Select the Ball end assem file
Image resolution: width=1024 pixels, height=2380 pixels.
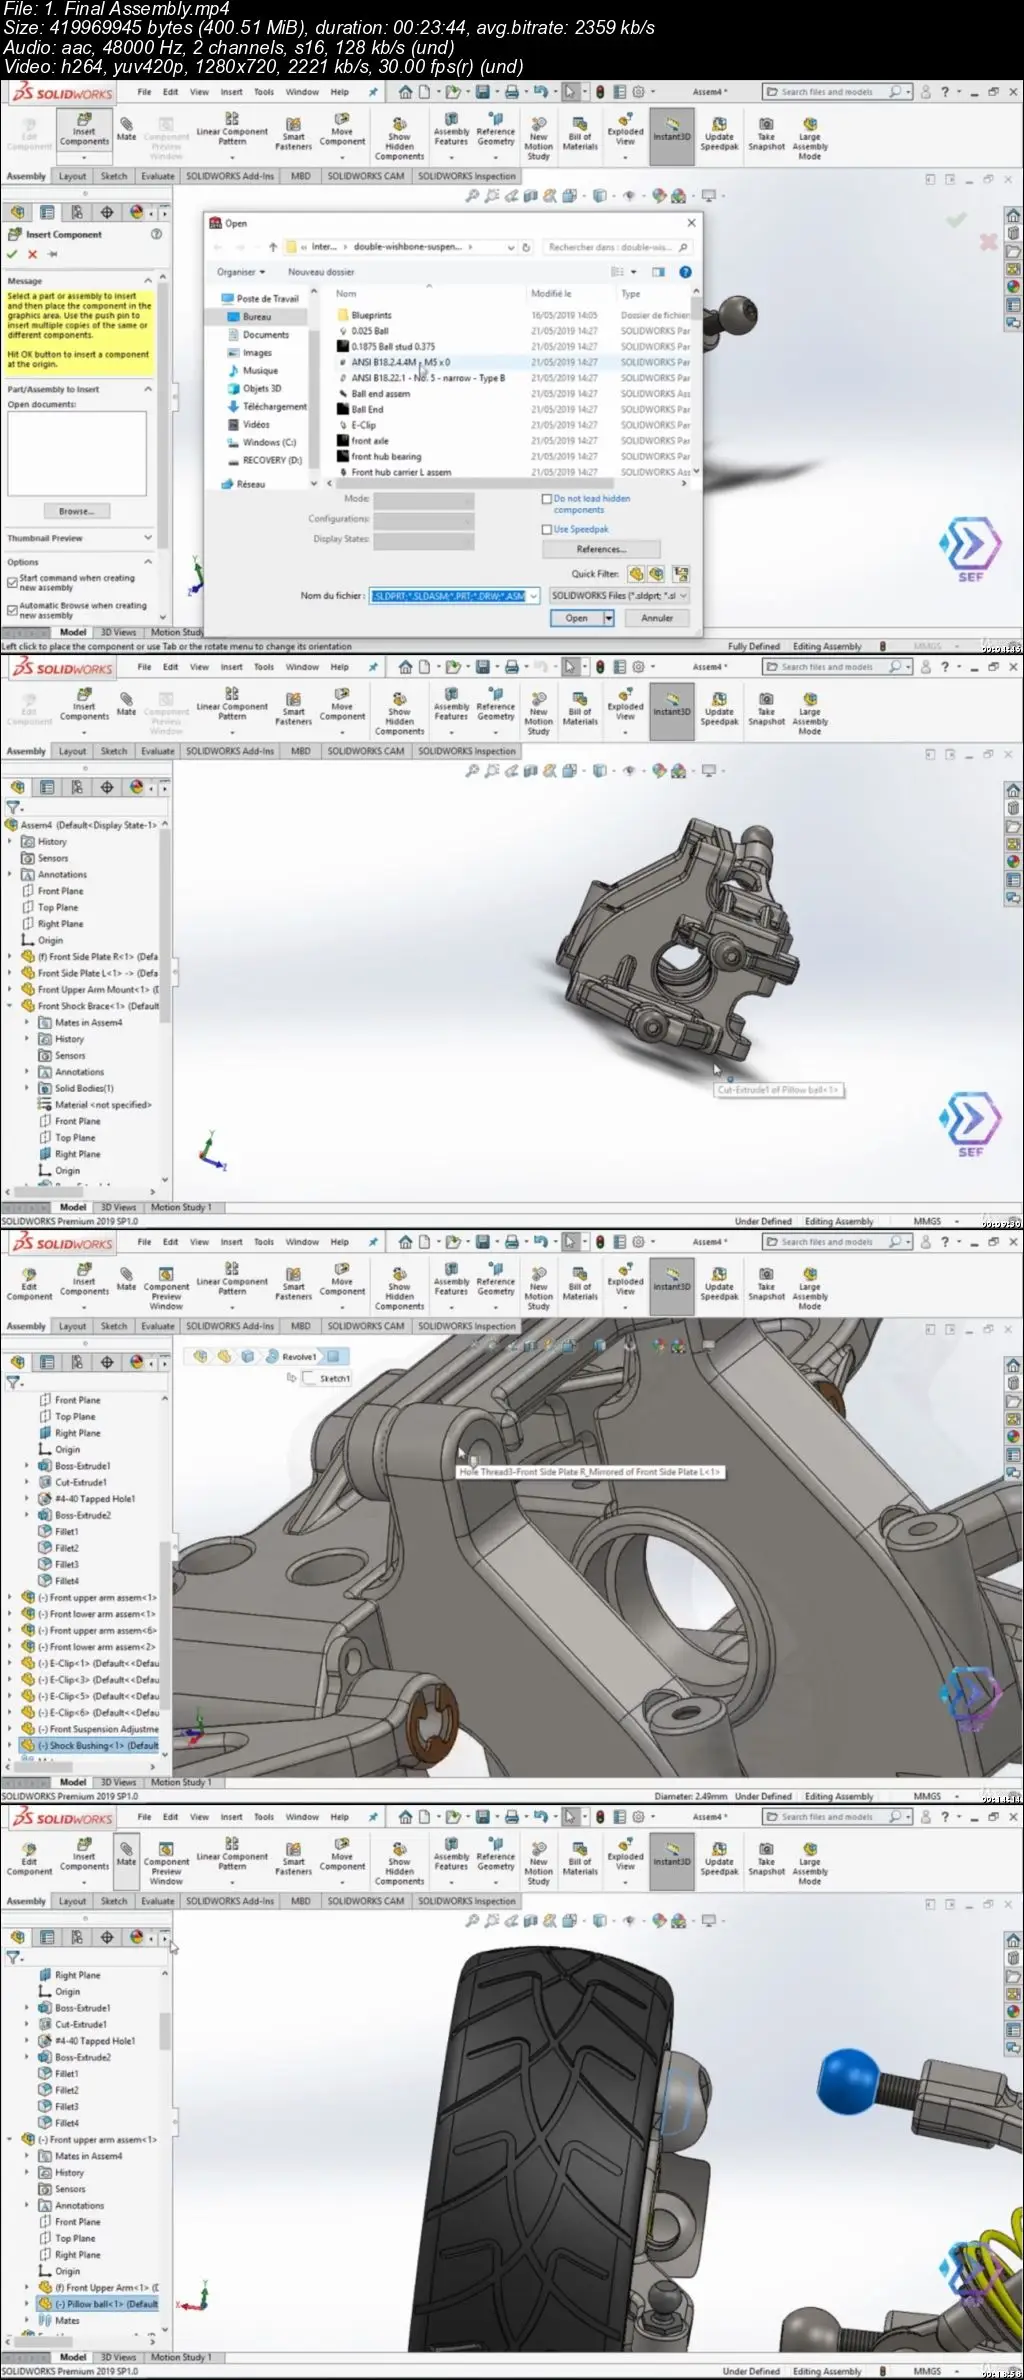pos(380,394)
